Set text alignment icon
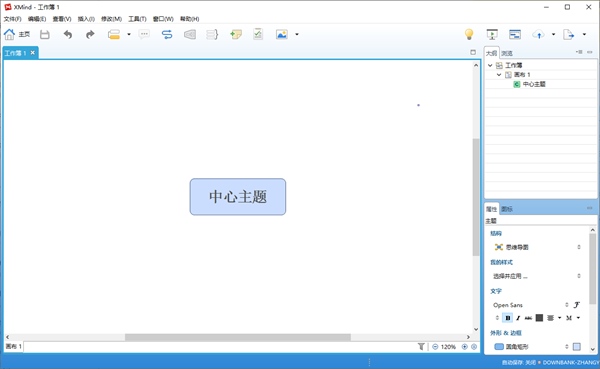 [x=550, y=318]
